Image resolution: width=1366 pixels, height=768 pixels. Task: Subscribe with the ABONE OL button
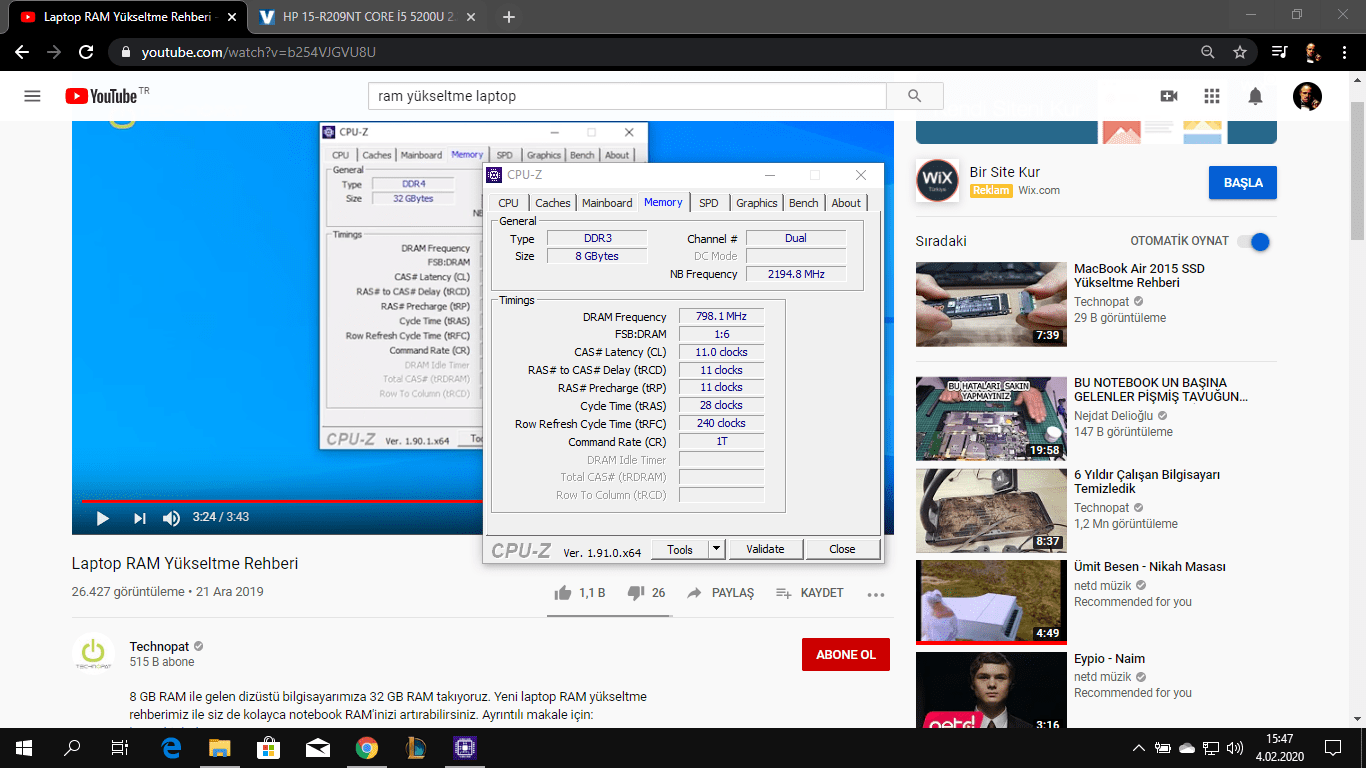[846, 655]
